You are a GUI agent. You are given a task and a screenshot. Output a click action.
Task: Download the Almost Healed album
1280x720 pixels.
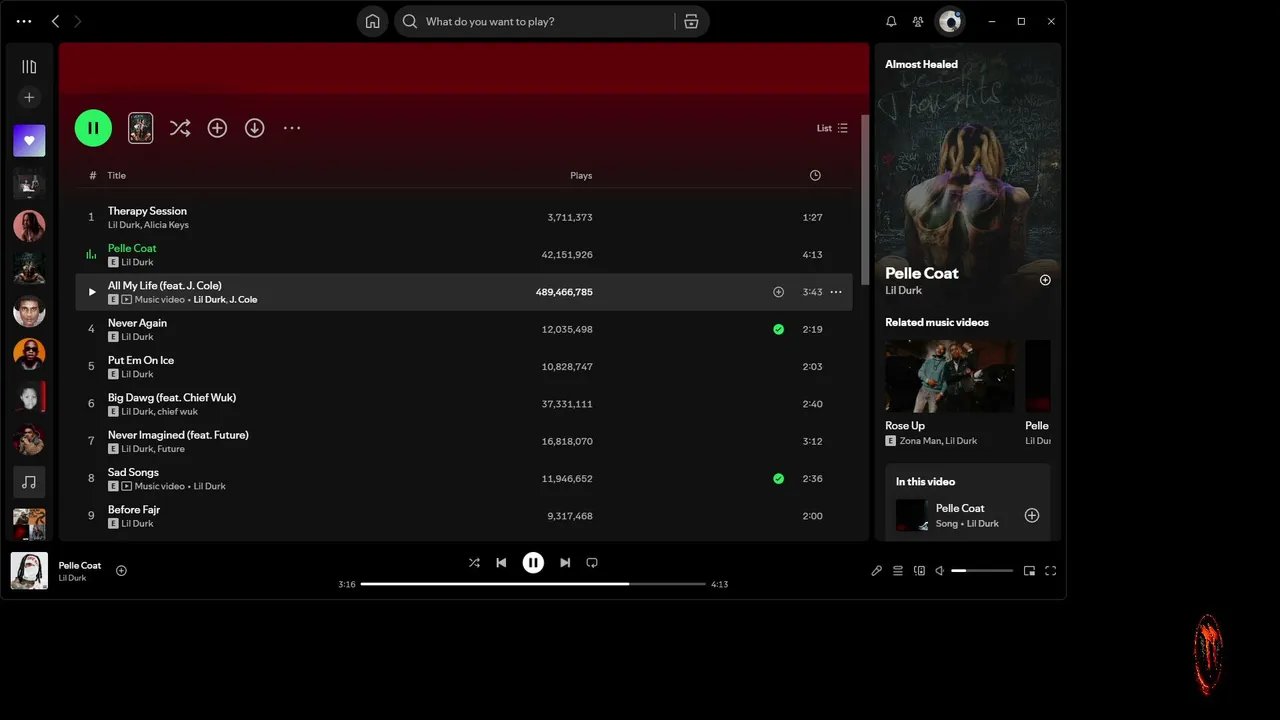(x=255, y=128)
